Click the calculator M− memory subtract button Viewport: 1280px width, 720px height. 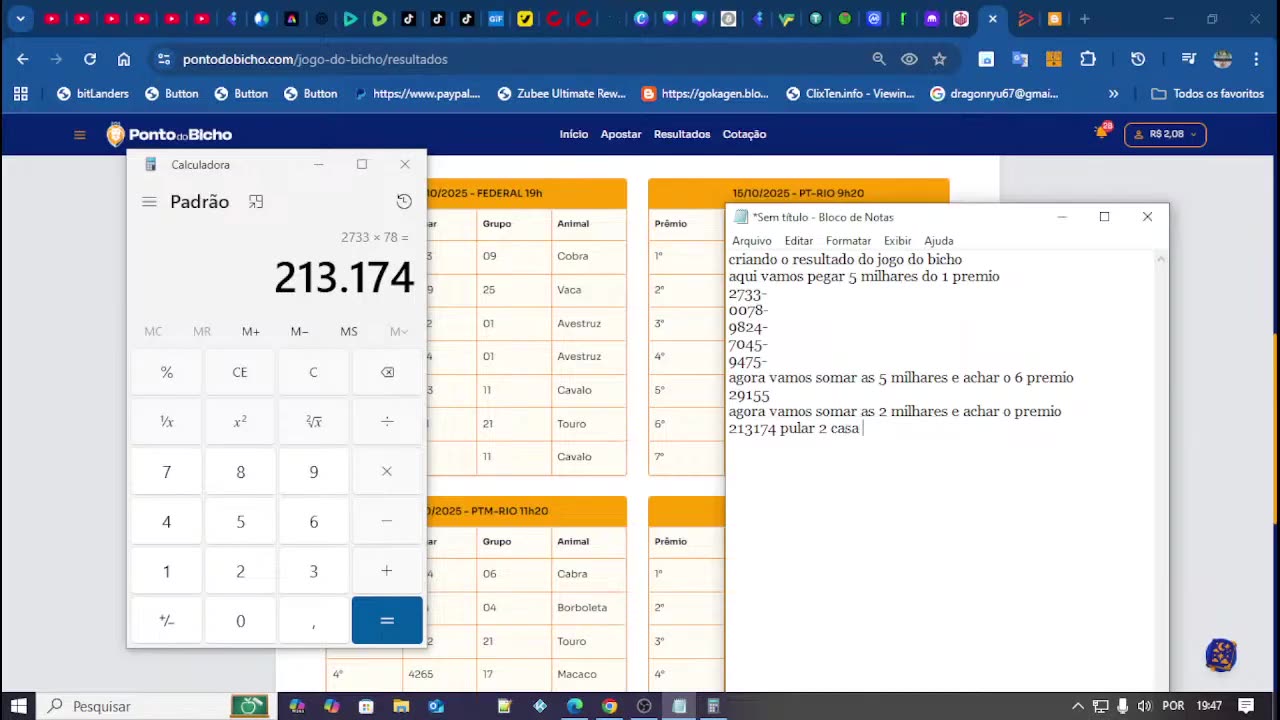[300, 331]
